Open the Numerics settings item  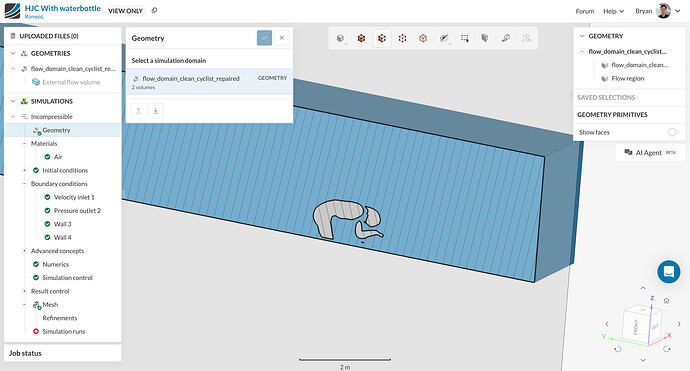(x=55, y=264)
